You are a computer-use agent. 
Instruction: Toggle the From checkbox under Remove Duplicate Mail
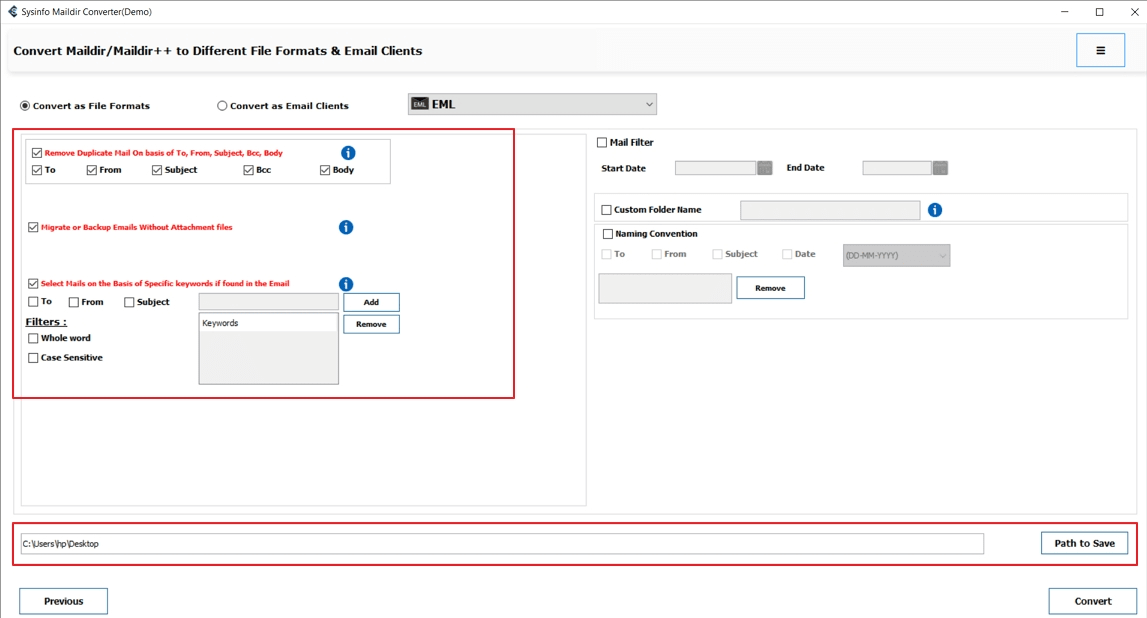point(91,170)
